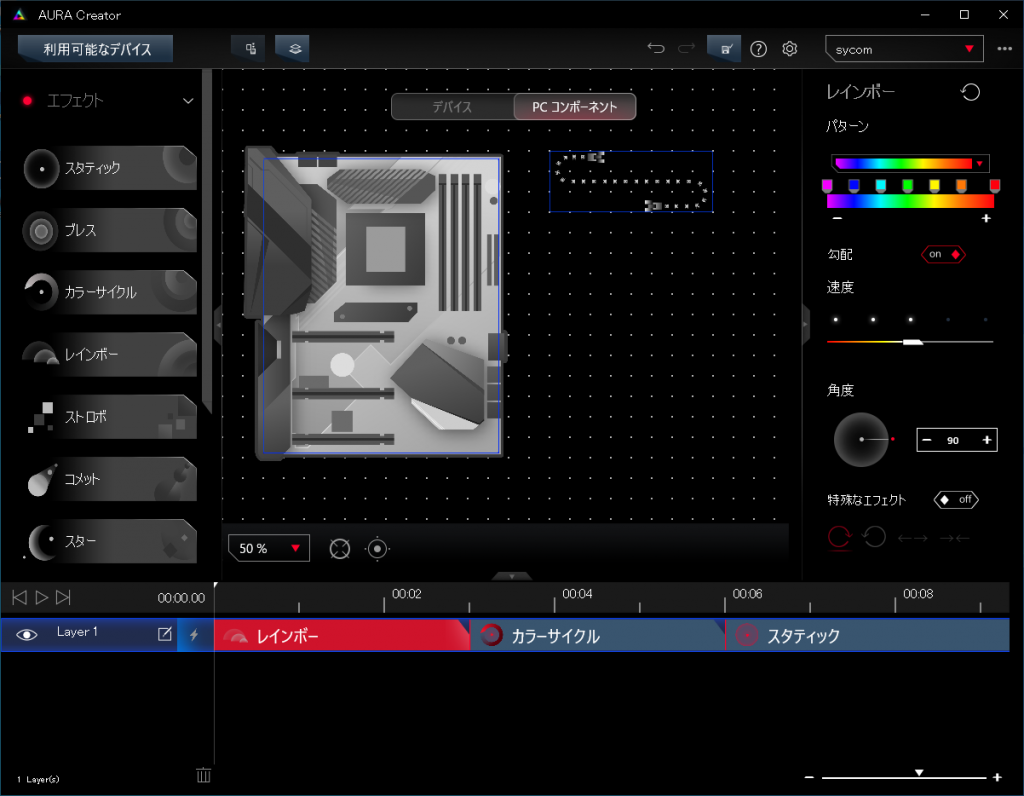
Task: Select the レインボー effect in the list
Action: [110, 355]
